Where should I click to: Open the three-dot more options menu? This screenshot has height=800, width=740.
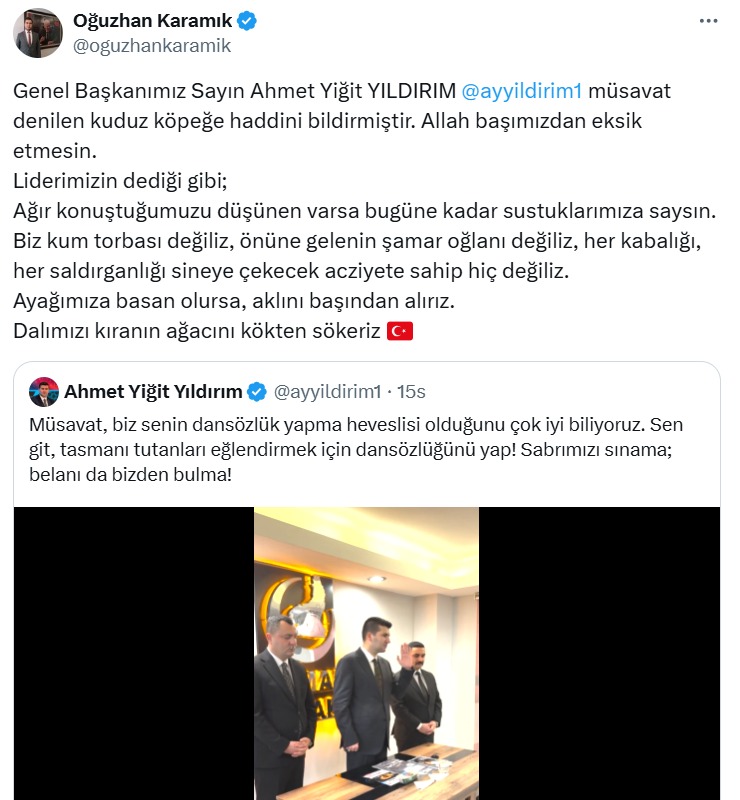coord(708,21)
